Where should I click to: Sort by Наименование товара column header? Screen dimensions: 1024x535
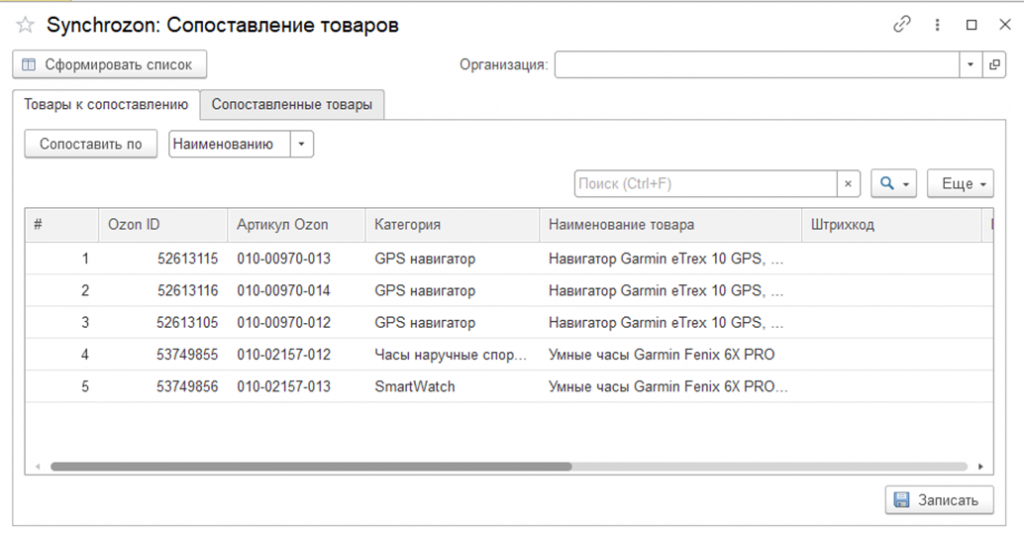671,225
